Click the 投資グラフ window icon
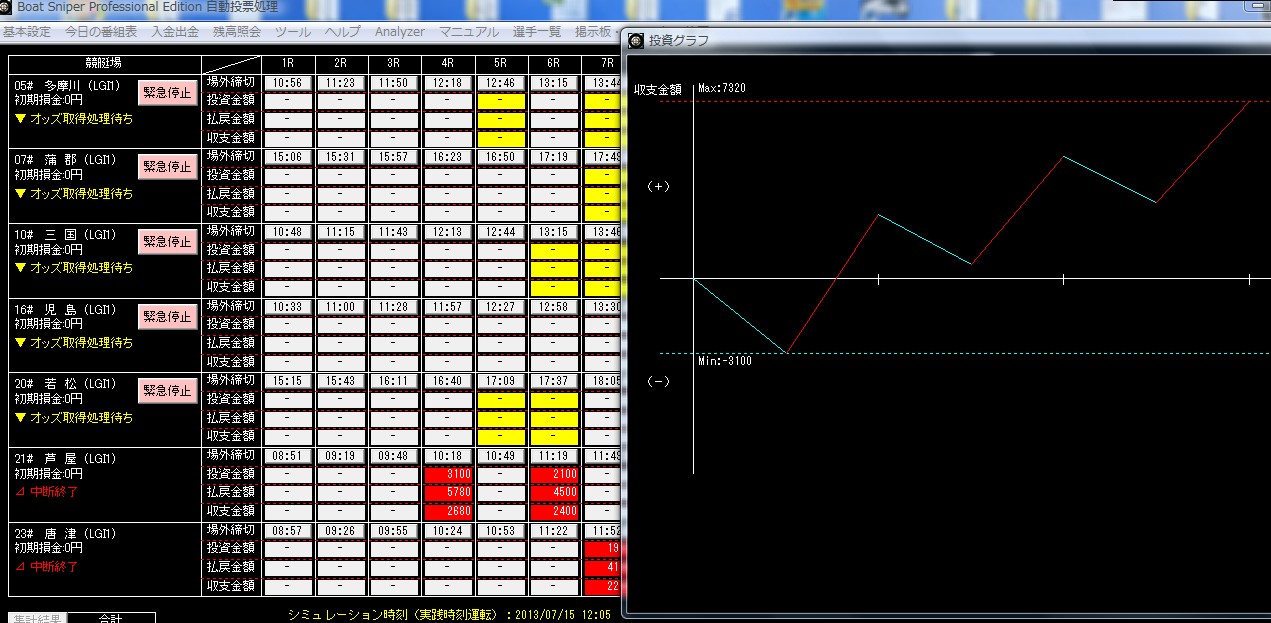This screenshot has height=623, width=1271. click(635, 41)
